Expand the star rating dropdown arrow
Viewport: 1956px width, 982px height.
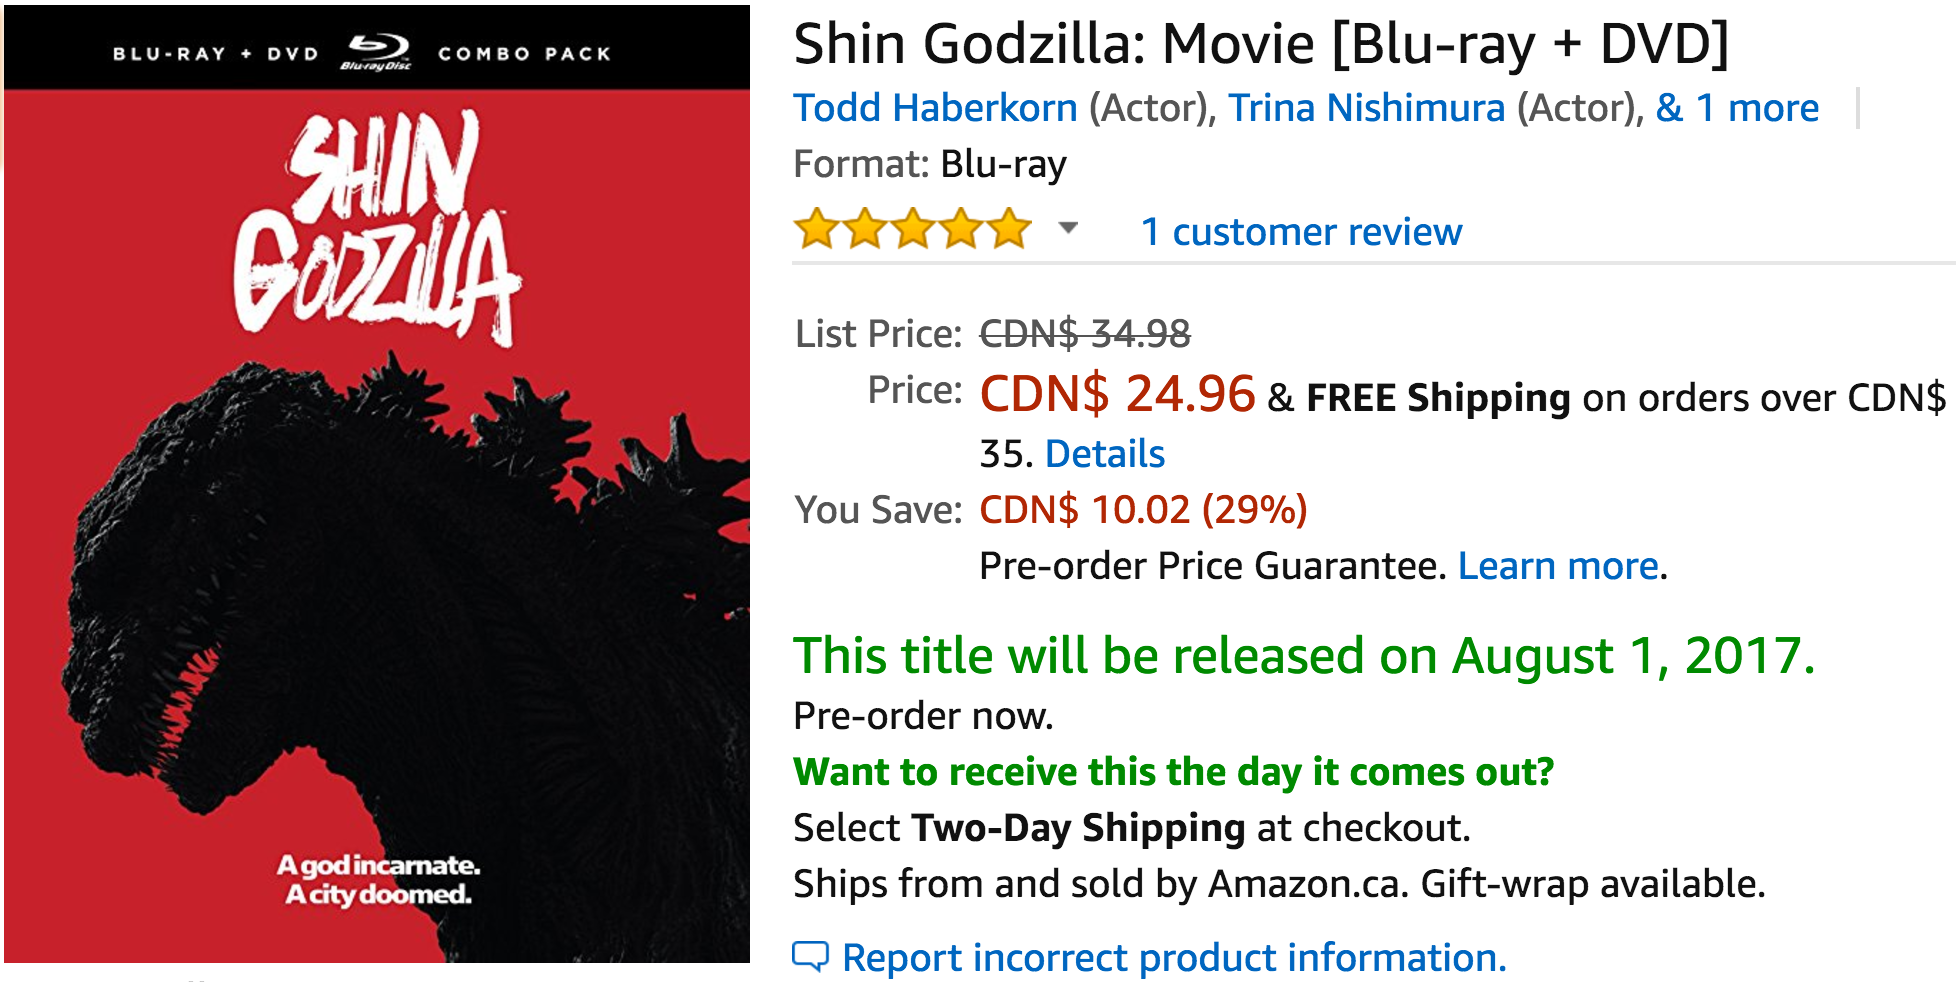point(1068,229)
